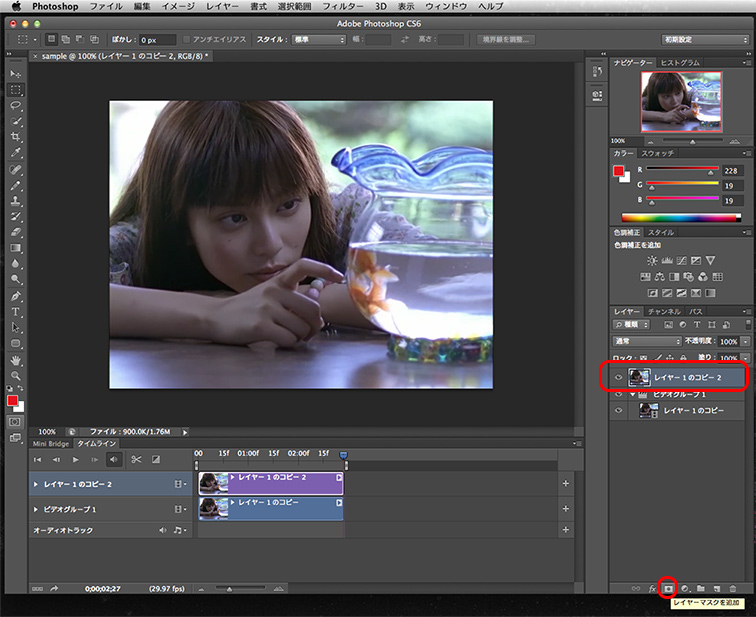Viewport: 756px width, 617px height.
Task: Add a Color Balance adjustment
Action: (x=660, y=277)
